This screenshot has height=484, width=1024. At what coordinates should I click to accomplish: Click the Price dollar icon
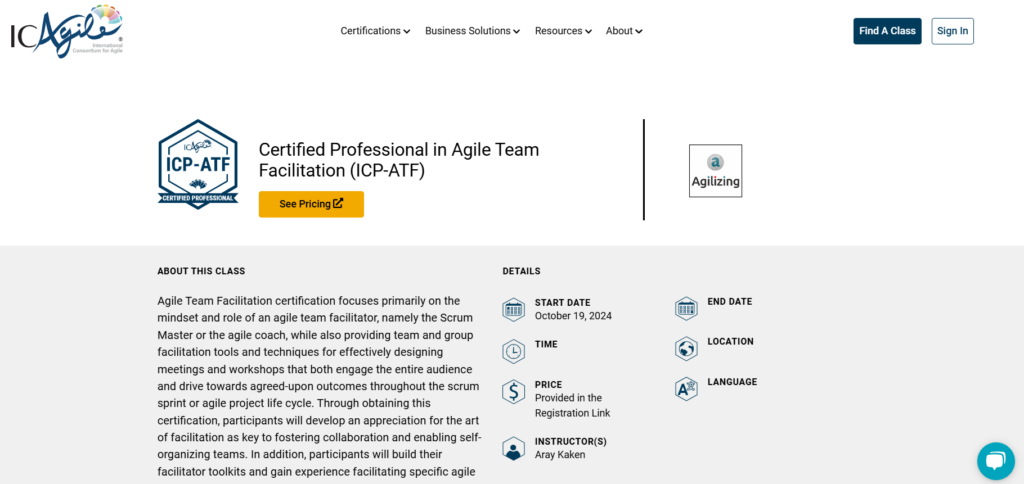pyautogui.click(x=513, y=392)
